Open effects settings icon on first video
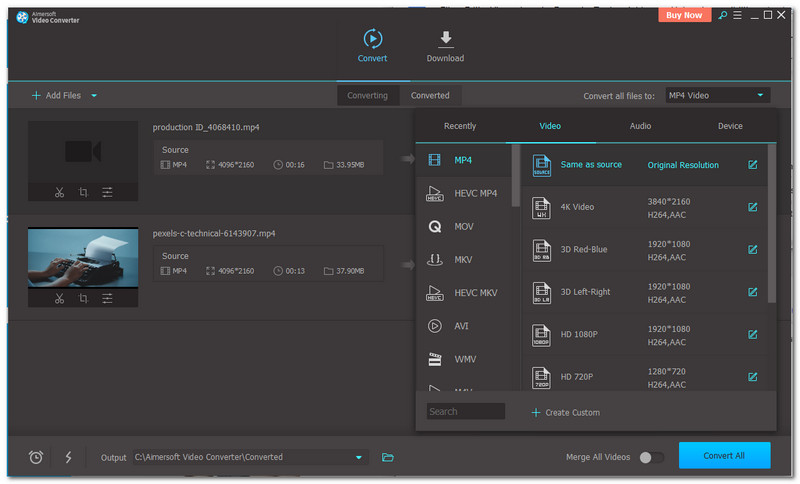The height and width of the screenshot is (484, 800). point(107,192)
